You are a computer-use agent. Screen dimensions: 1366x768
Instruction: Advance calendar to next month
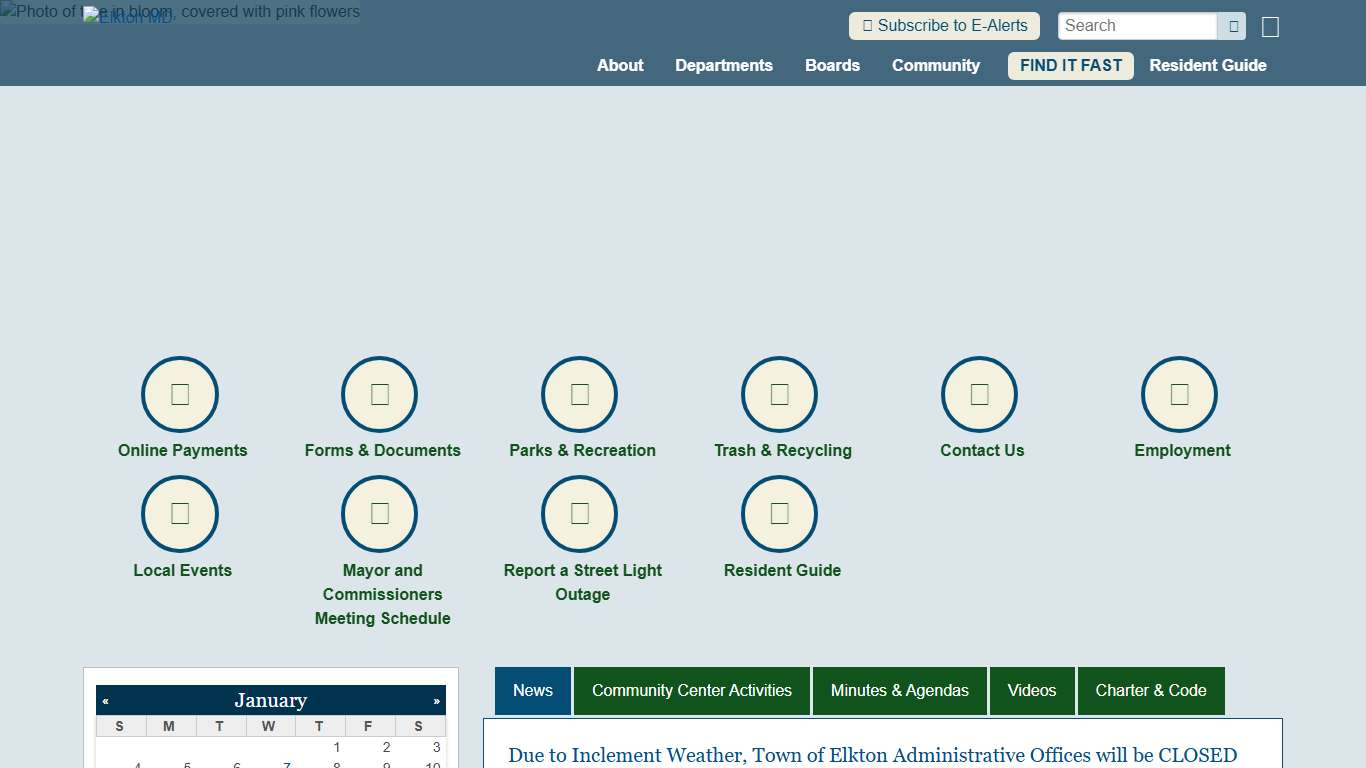436,701
